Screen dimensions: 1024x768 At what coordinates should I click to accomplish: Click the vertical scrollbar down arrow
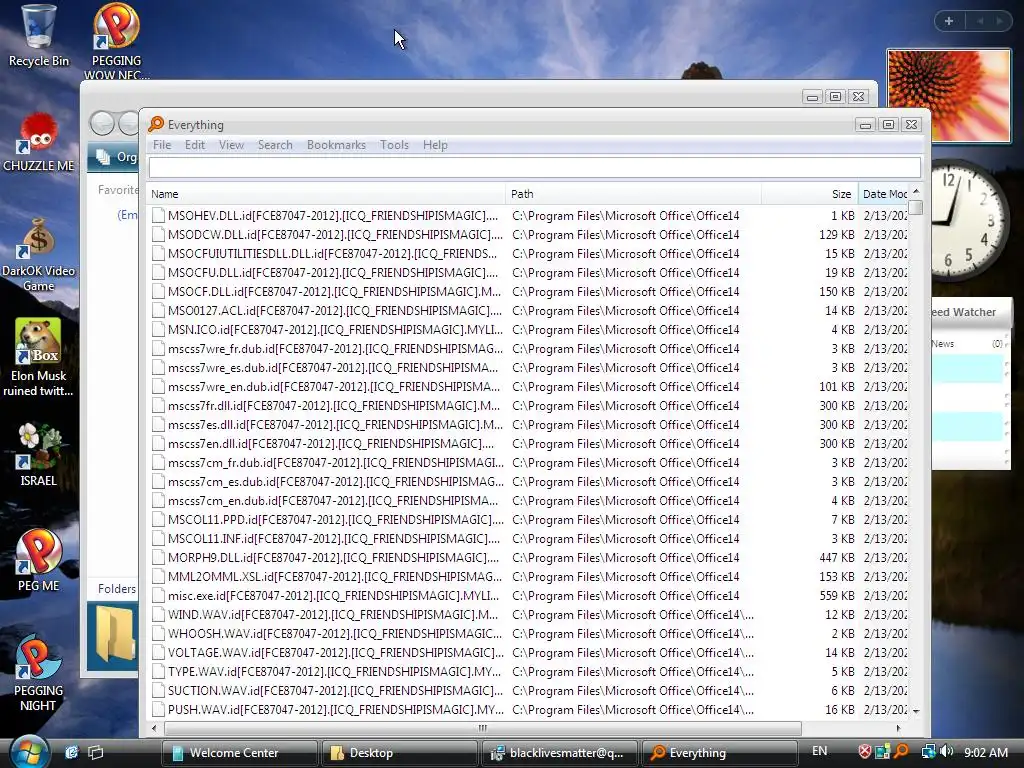pos(916,711)
